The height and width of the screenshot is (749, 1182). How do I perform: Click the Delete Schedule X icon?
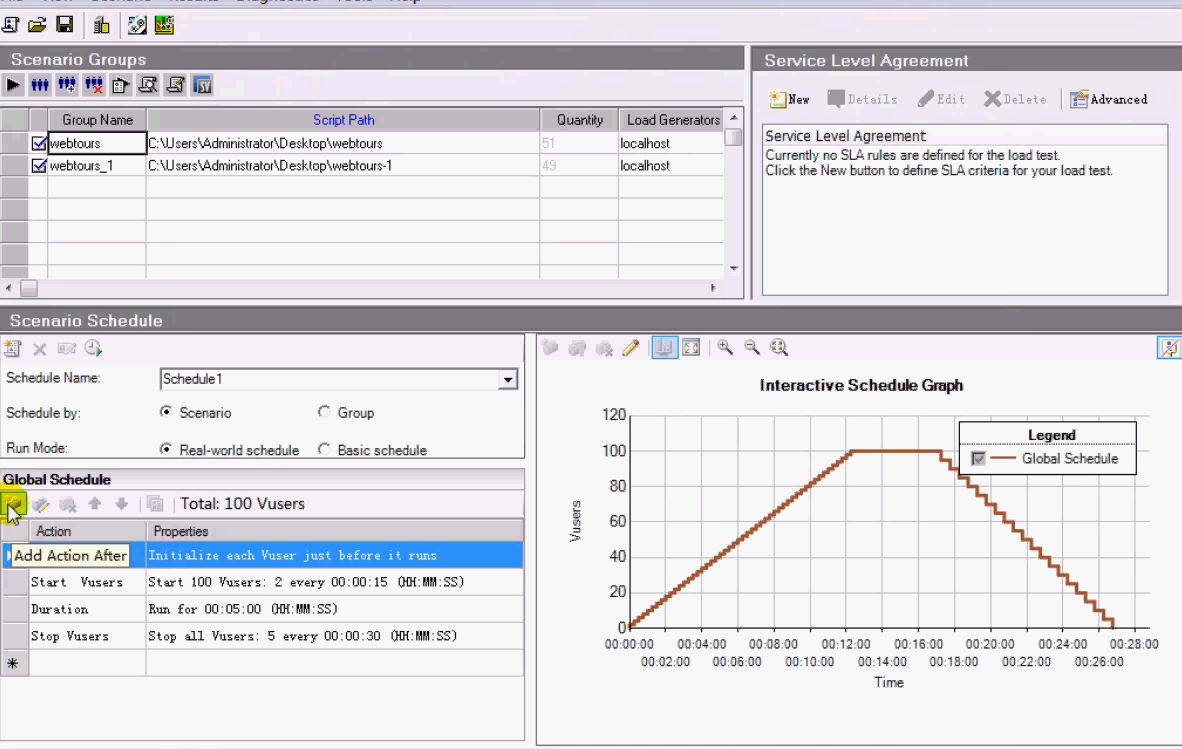click(39, 348)
